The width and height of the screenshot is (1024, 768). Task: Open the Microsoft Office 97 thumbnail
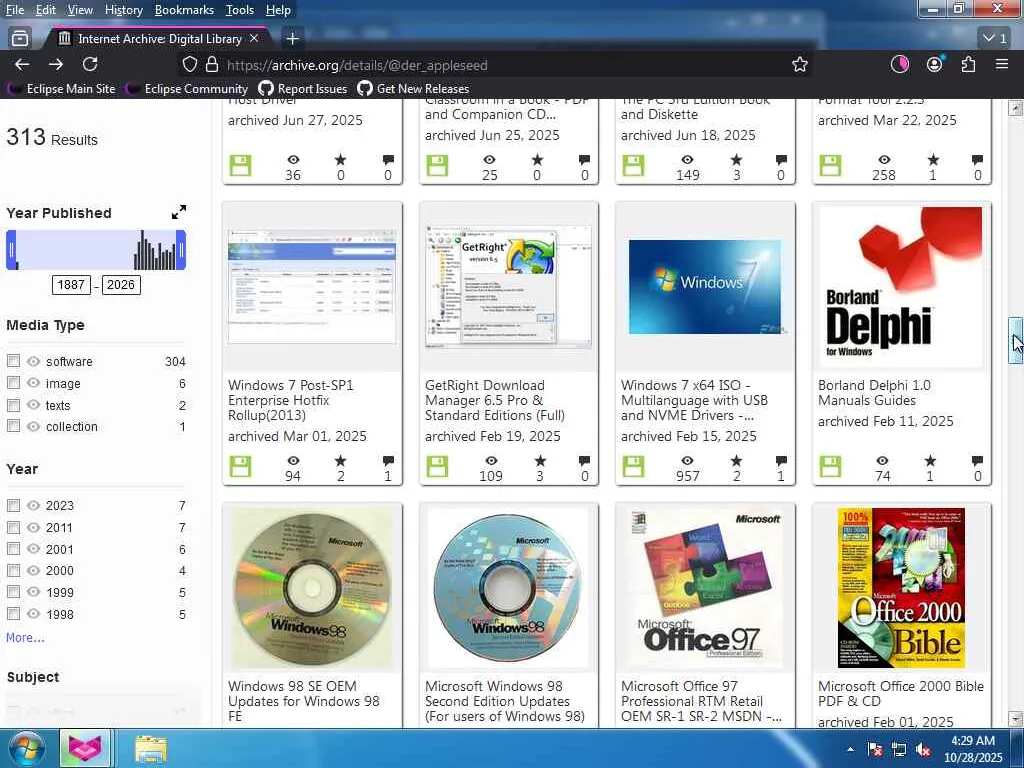(705, 588)
